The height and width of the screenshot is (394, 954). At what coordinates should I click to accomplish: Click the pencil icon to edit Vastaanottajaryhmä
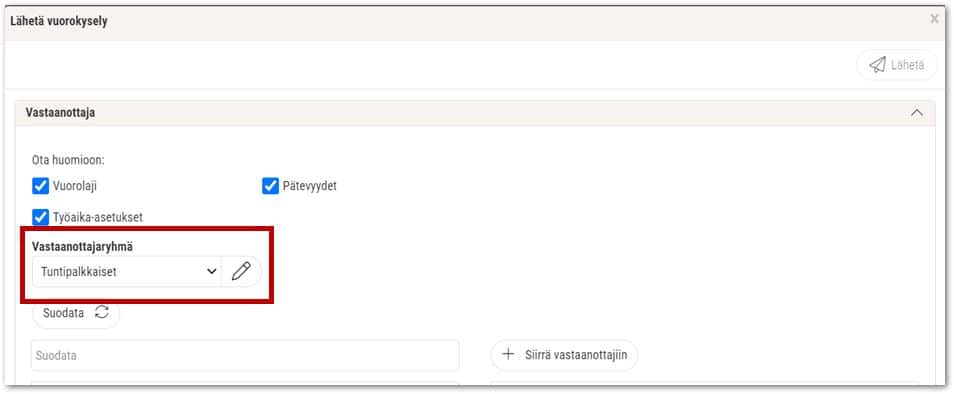(241, 271)
